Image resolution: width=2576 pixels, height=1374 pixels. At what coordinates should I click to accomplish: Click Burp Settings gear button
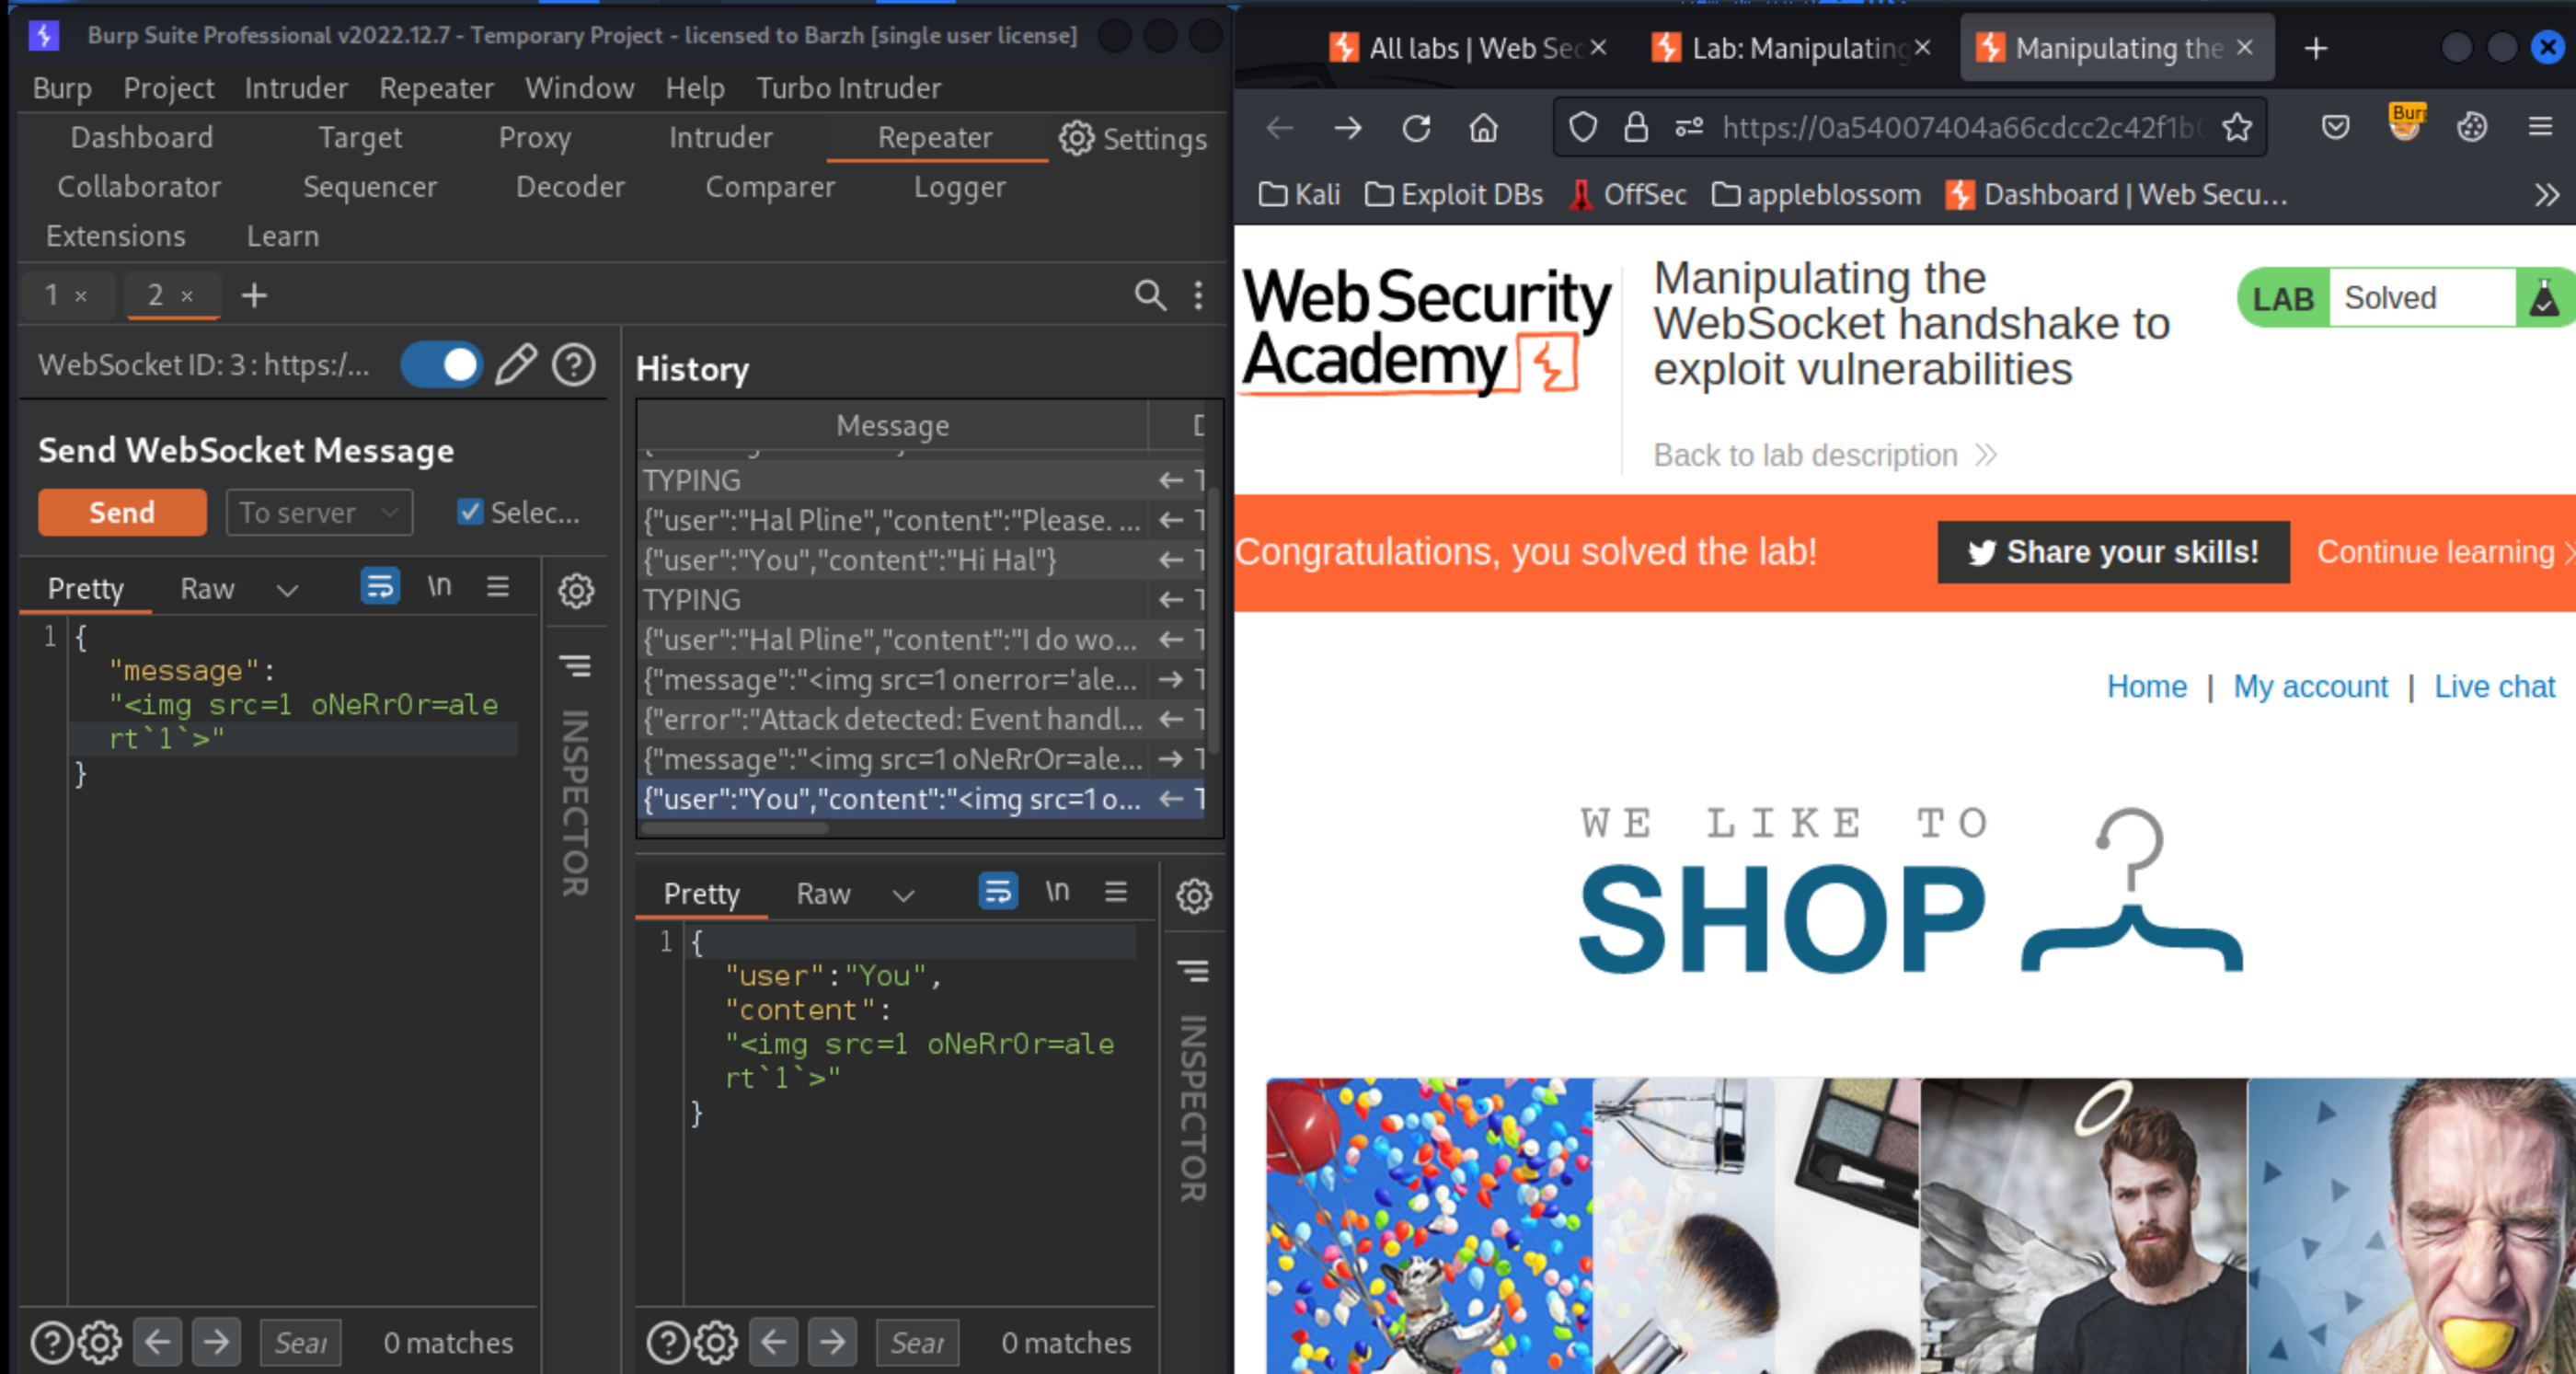click(1133, 139)
